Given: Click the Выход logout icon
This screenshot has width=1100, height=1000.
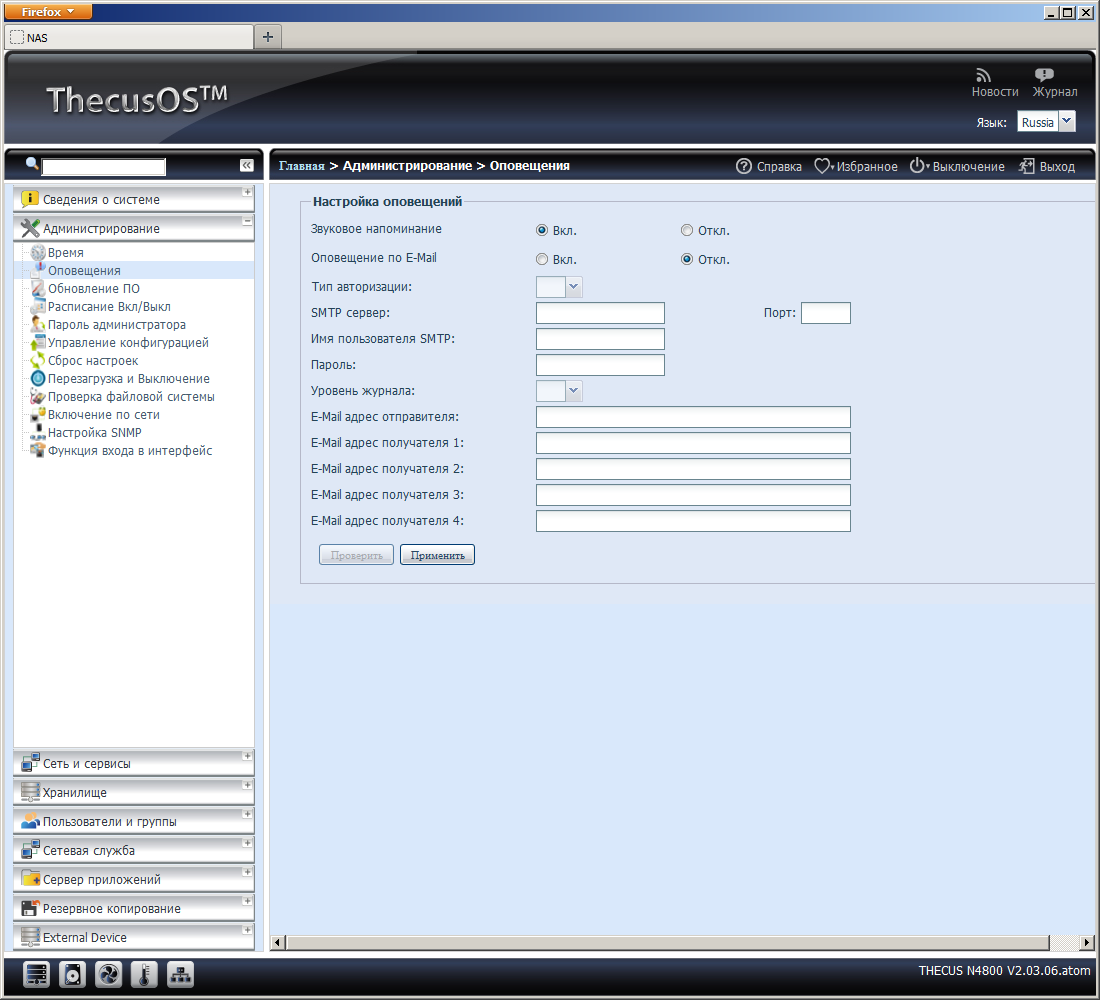Looking at the screenshot, I should point(1026,166).
